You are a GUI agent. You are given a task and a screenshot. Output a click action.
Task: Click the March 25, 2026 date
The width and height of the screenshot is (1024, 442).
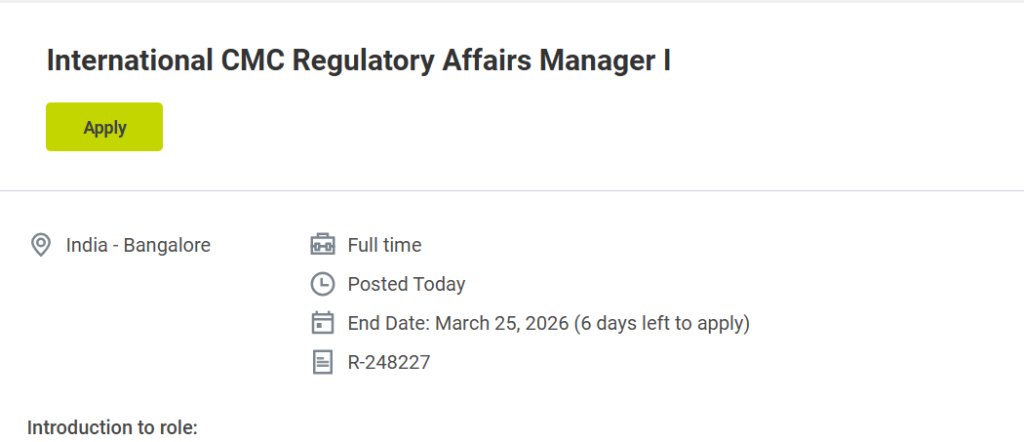click(x=501, y=323)
